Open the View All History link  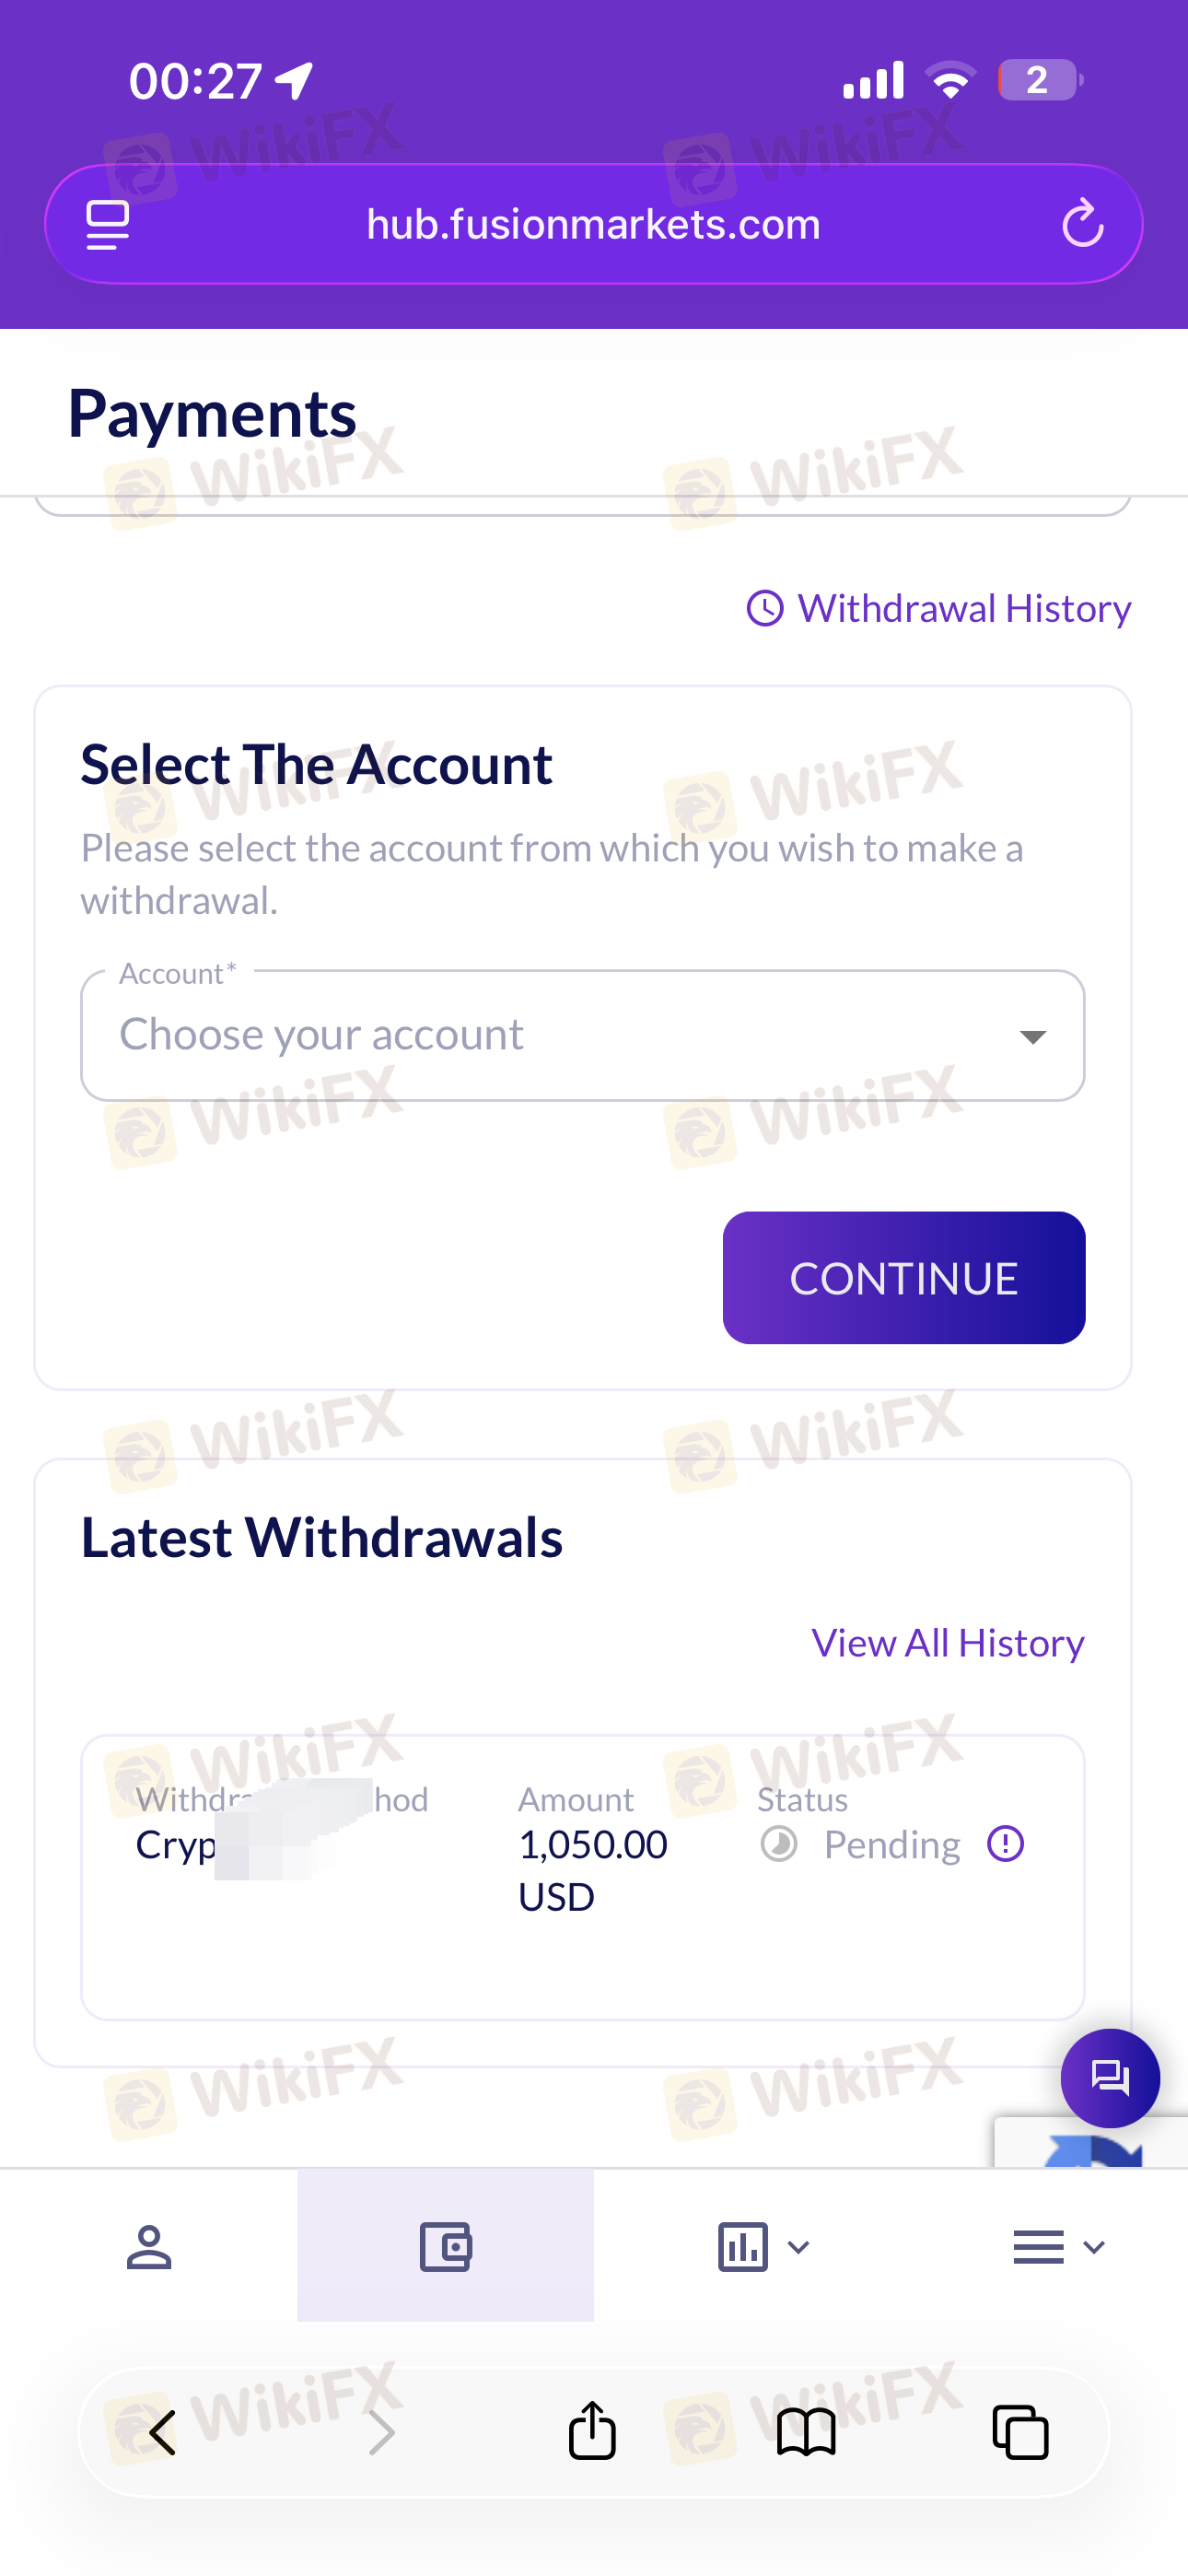point(948,1643)
